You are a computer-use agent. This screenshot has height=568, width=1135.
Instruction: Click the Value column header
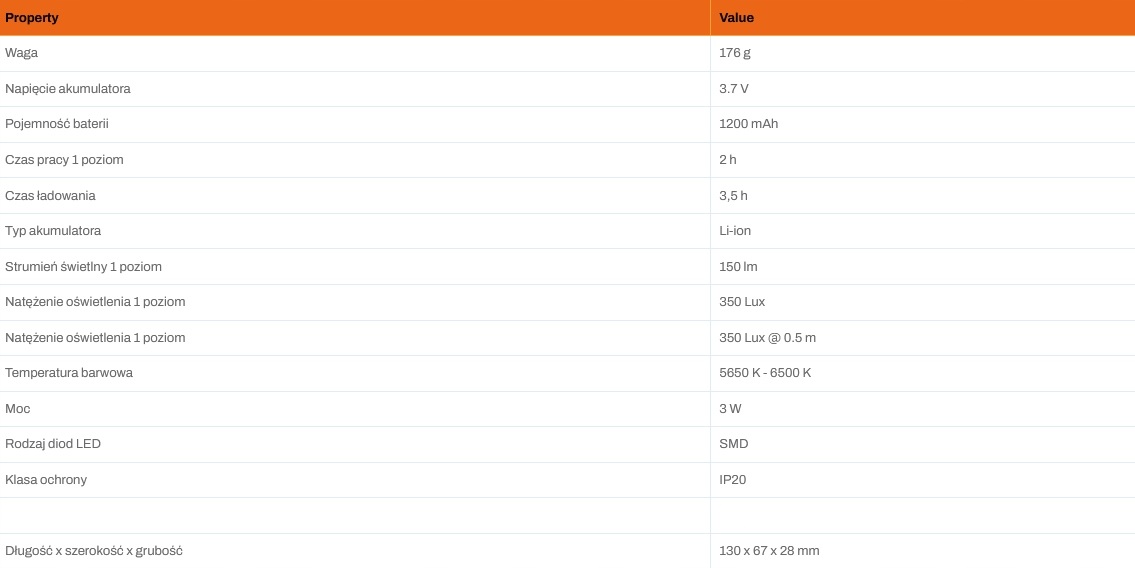737,18
